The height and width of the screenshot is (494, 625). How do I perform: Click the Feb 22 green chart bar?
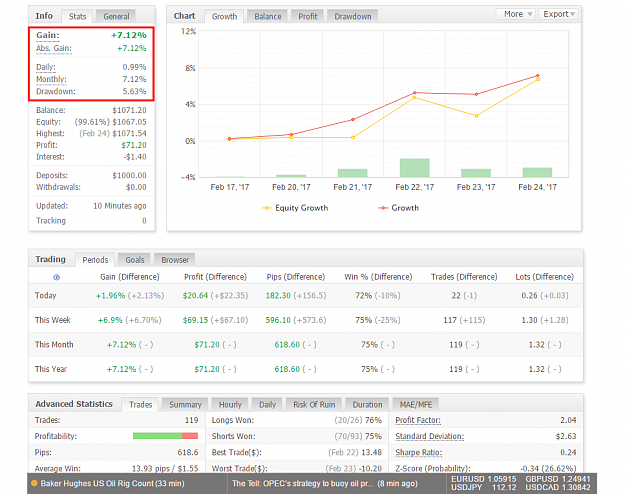(x=415, y=168)
